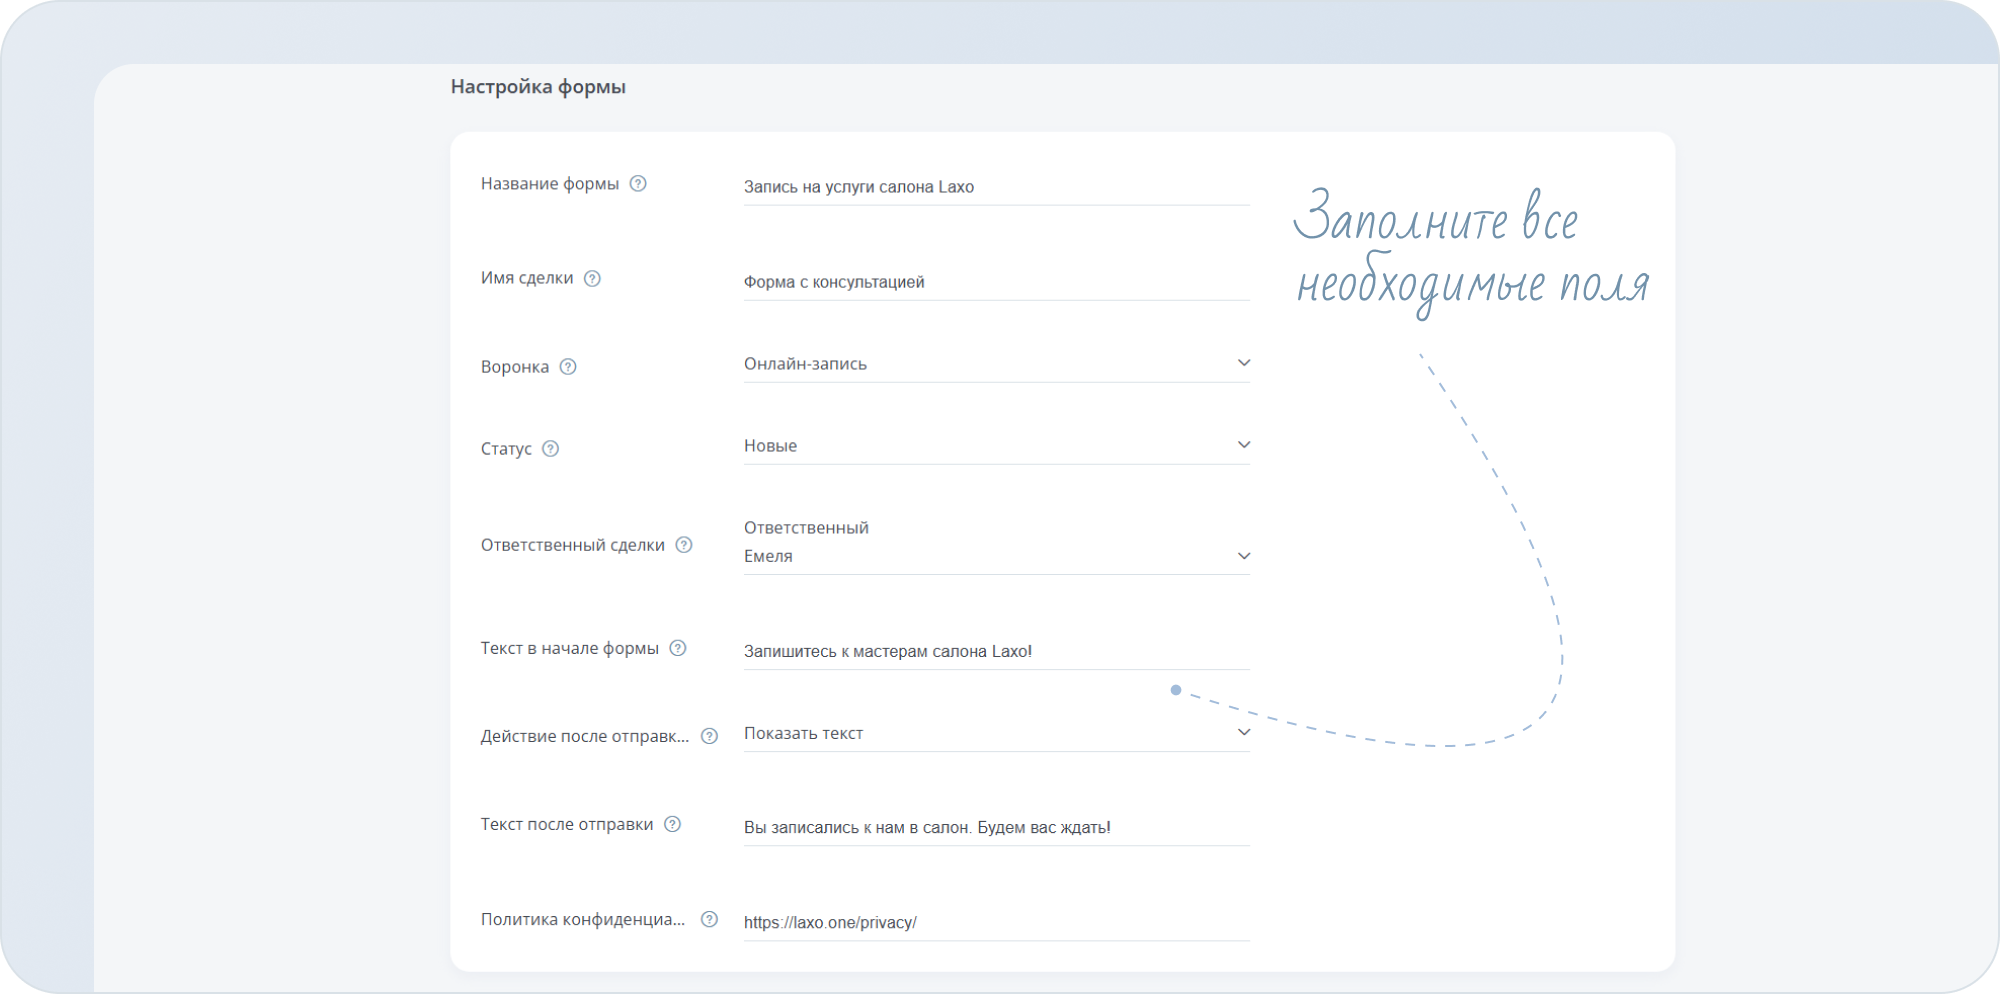Click the Ответственный сделки label

572,545
